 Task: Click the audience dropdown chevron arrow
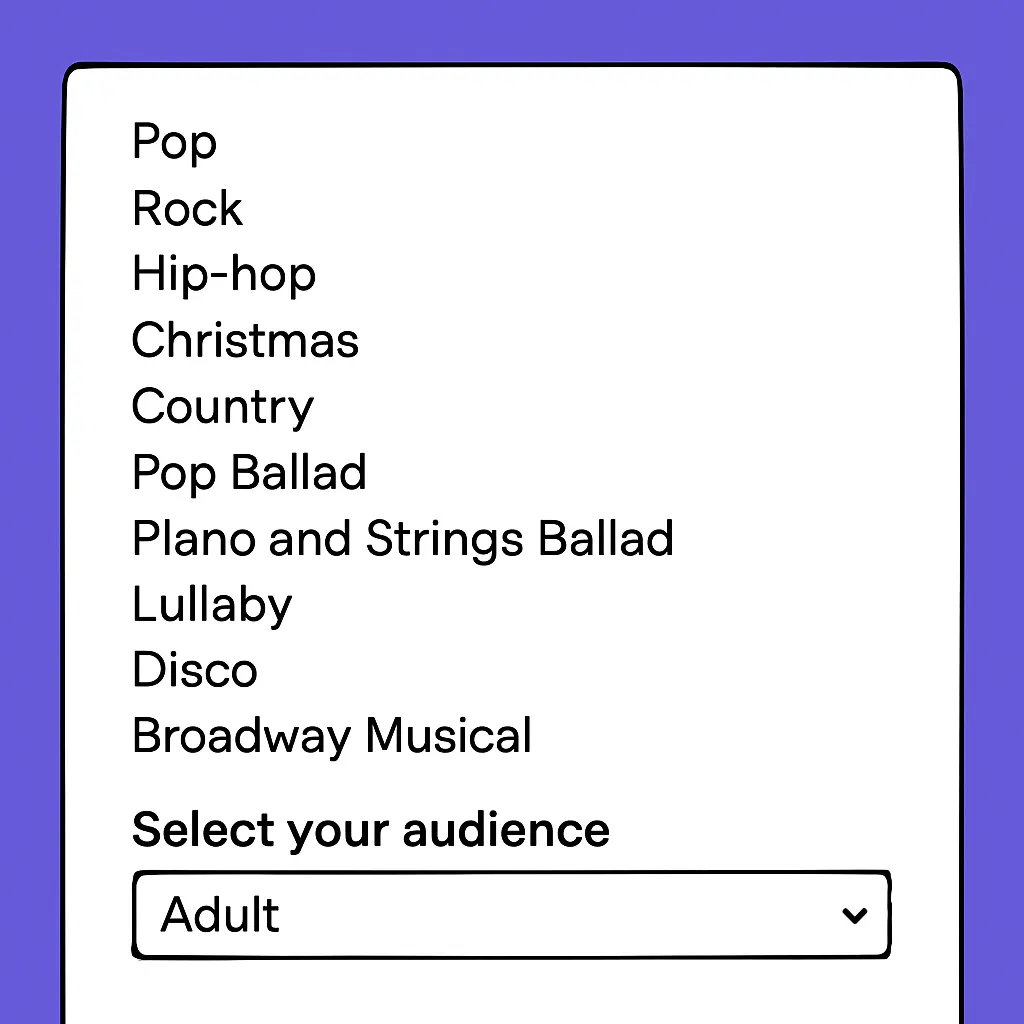coord(854,915)
